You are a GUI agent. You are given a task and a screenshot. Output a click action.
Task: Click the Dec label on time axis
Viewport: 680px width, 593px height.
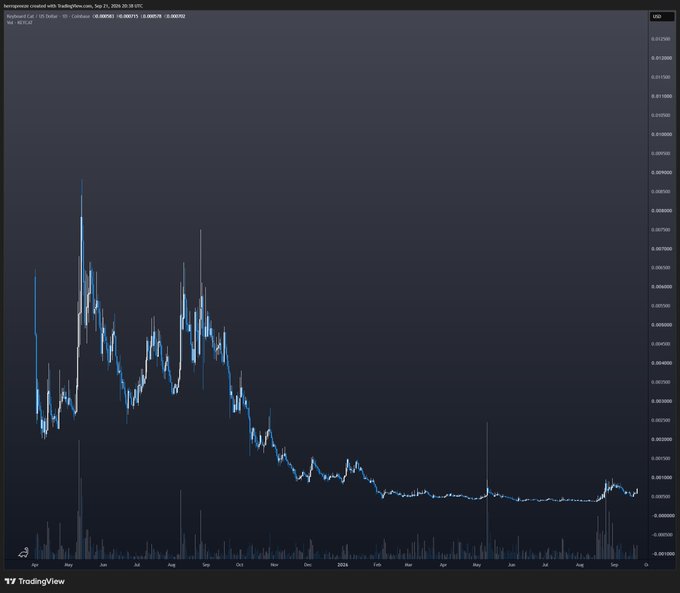pyautogui.click(x=307, y=565)
